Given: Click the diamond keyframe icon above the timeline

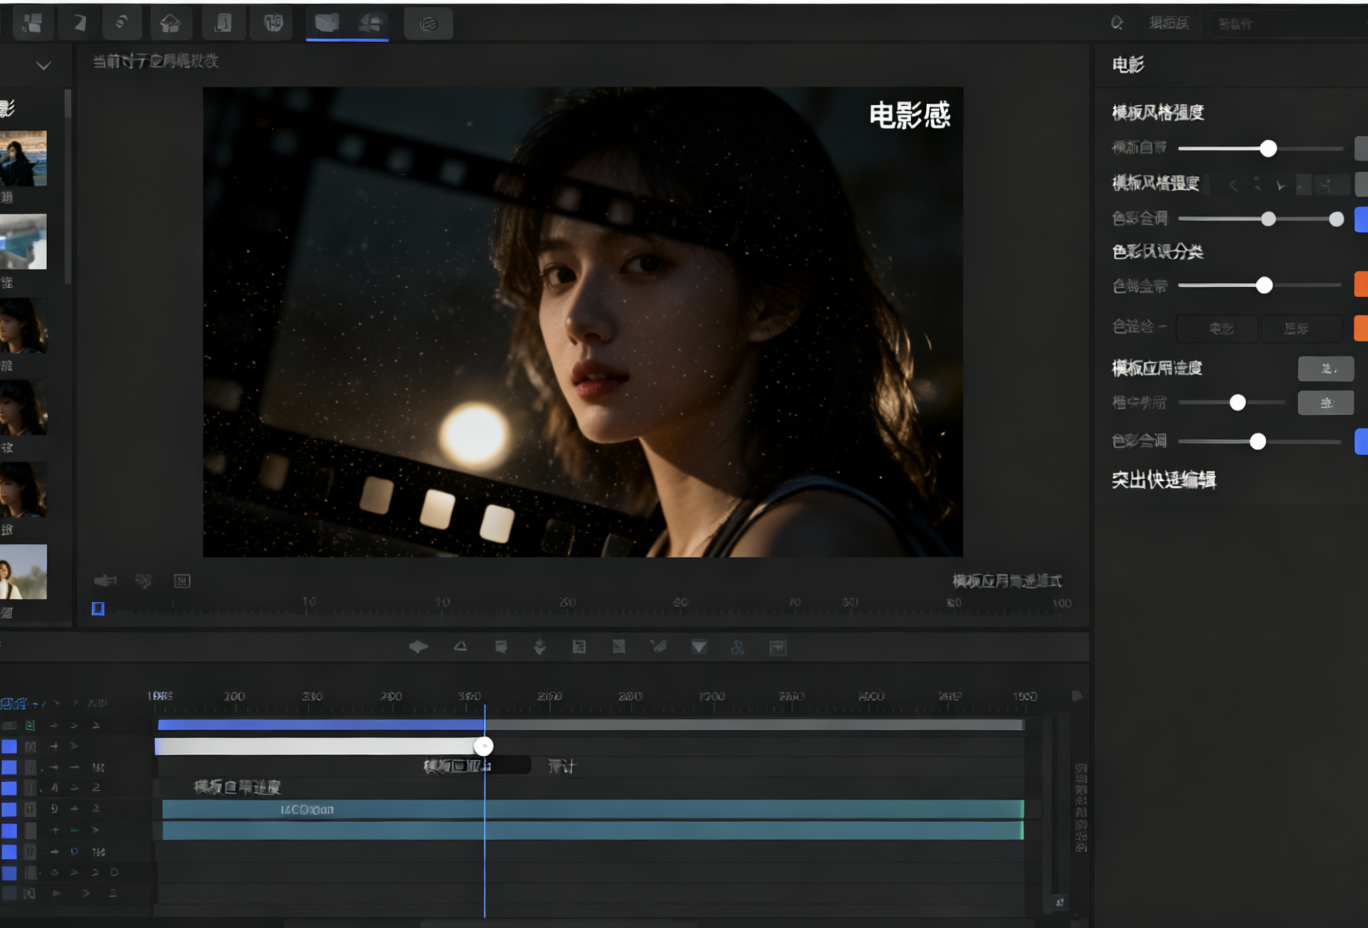Looking at the screenshot, I should click(x=419, y=647).
